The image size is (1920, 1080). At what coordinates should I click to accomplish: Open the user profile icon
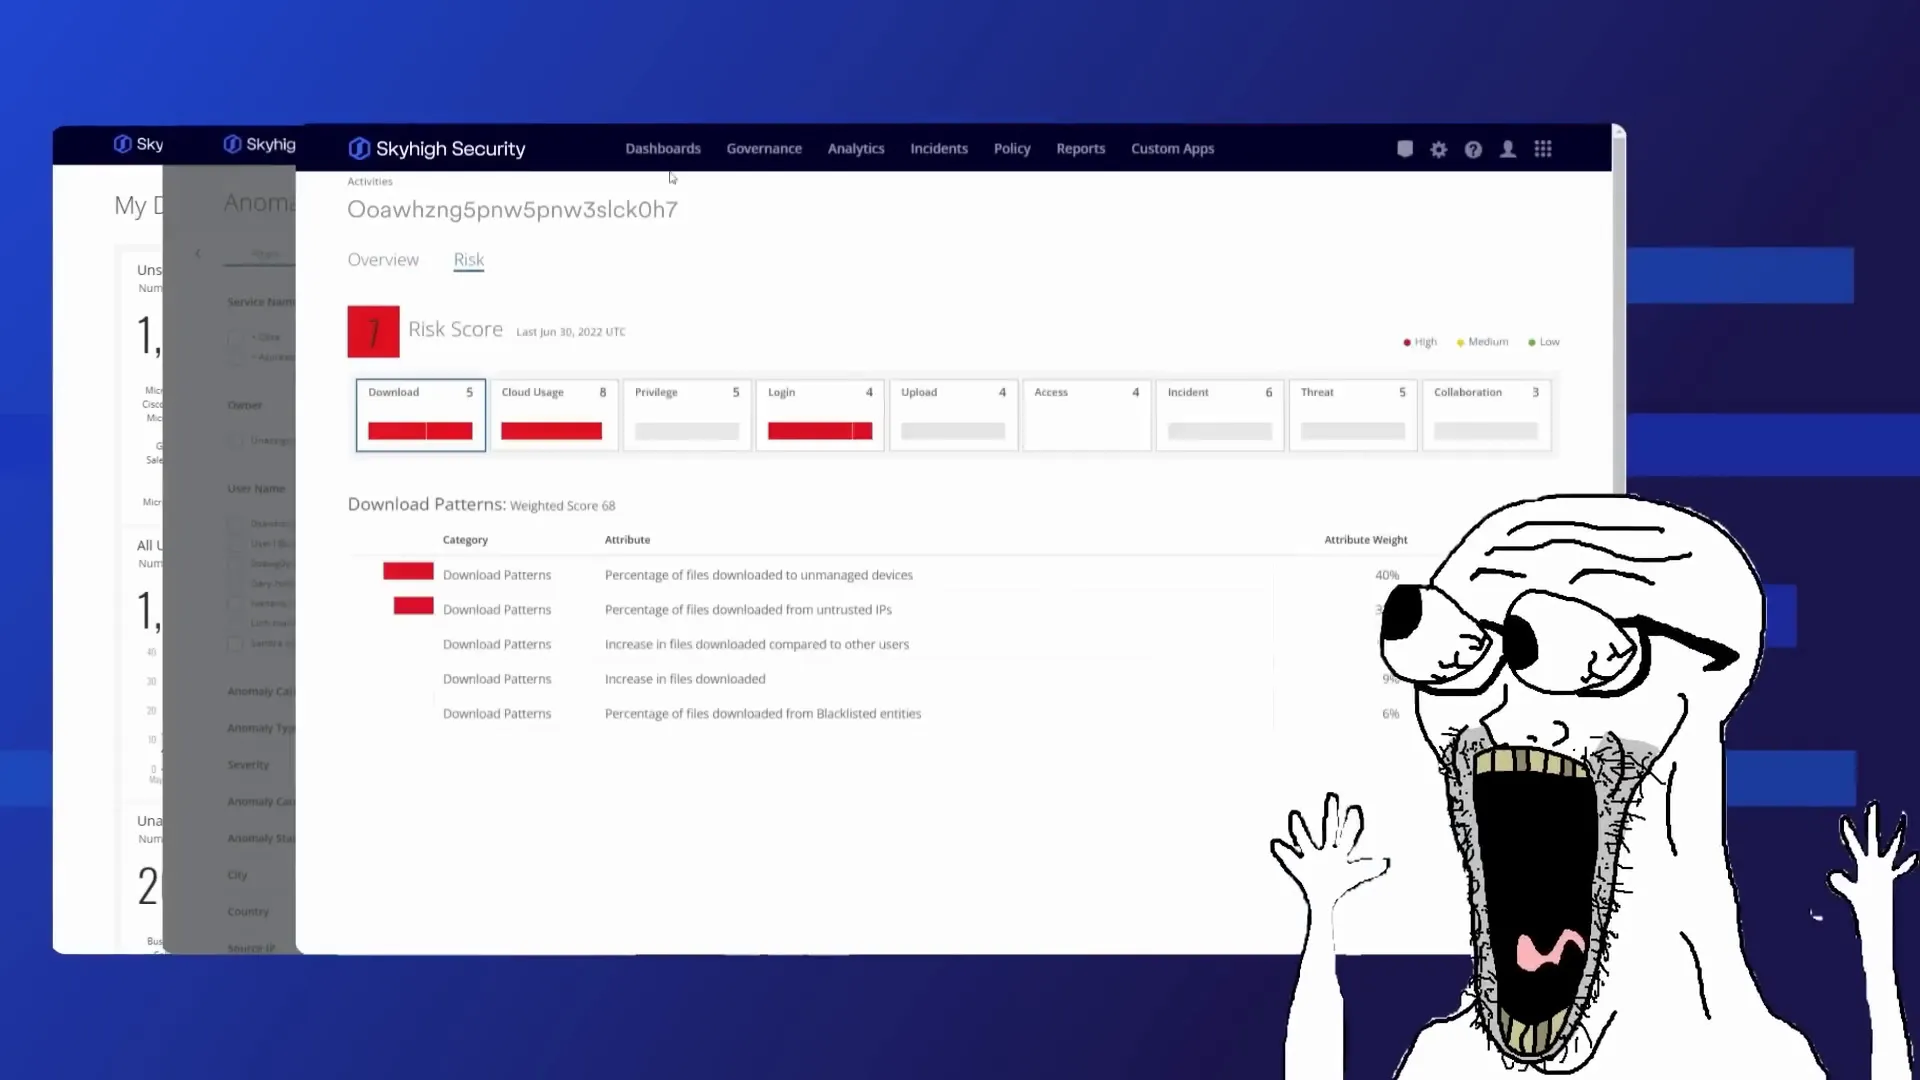coord(1508,149)
